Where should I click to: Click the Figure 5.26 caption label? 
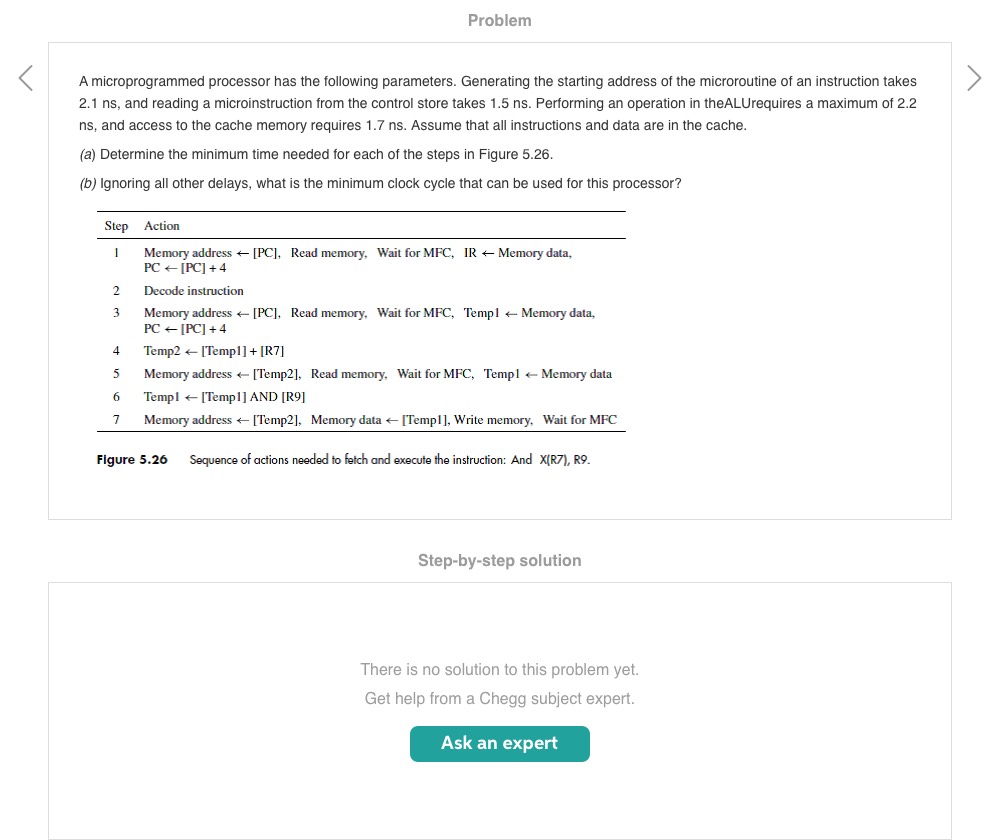132,460
